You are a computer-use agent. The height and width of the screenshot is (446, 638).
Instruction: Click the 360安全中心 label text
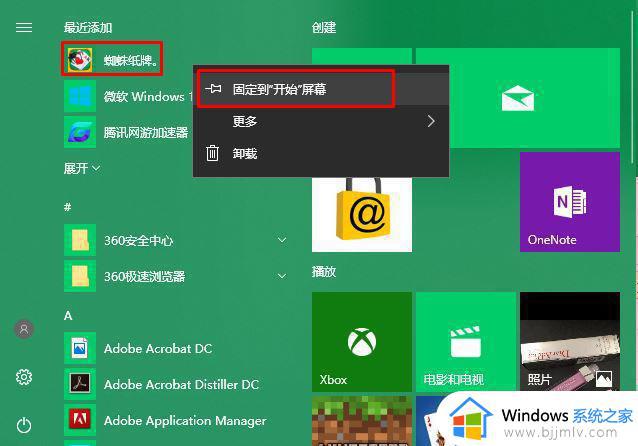point(139,240)
